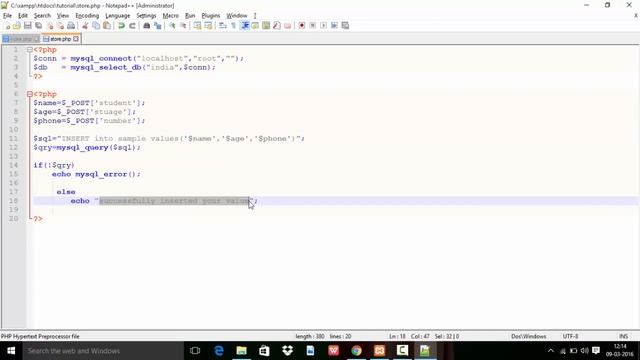Open the Window menu
This screenshot has width=640, height=360.
click(x=237, y=16)
